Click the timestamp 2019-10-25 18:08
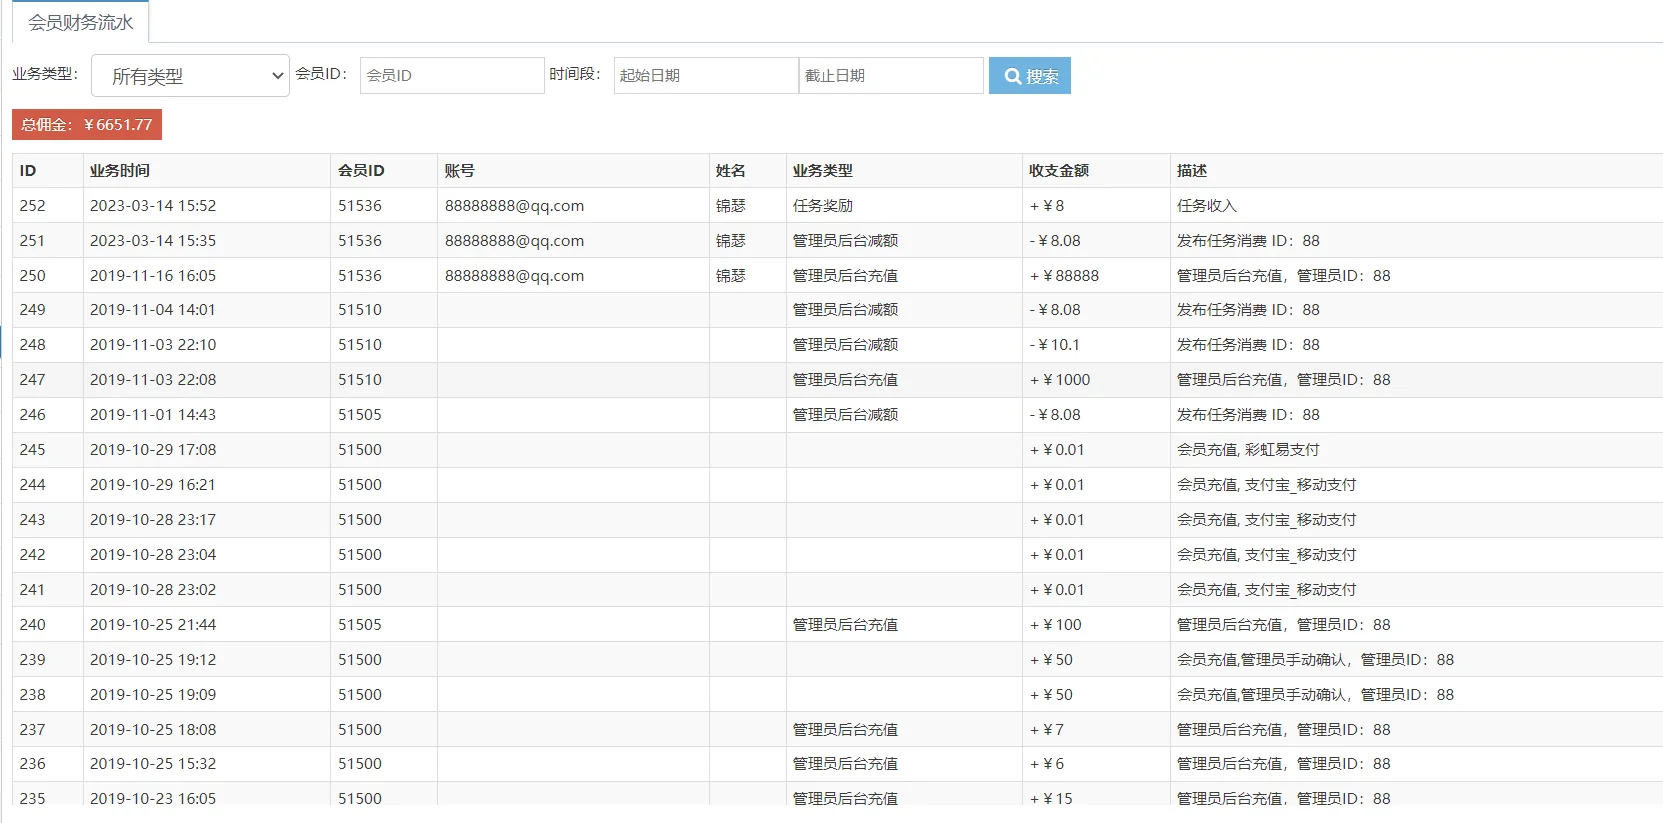The height and width of the screenshot is (823, 1663). (153, 730)
